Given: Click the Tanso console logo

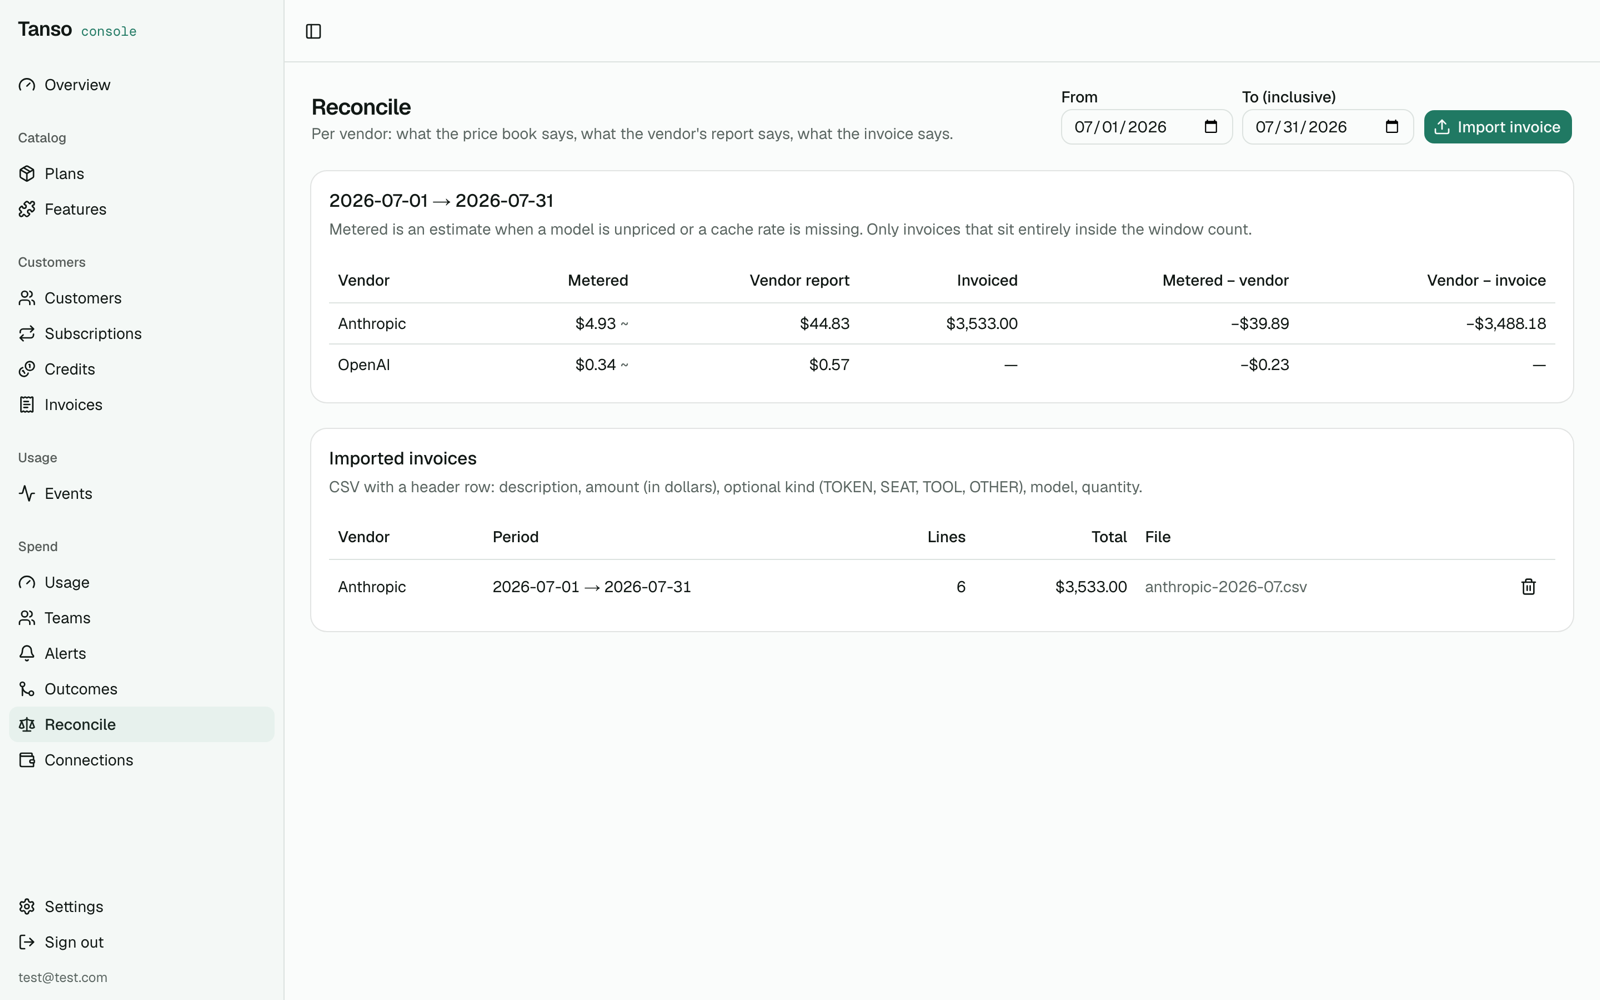Looking at the screenshot, I should (77, 30).
